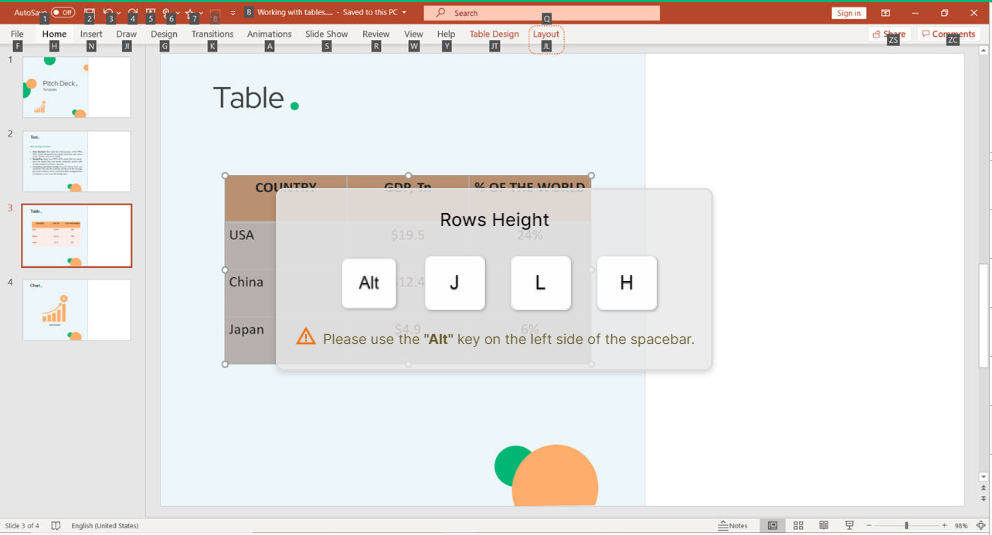
Task: Start Slide Show from status bar icon
Action: (x=850, y=526)
